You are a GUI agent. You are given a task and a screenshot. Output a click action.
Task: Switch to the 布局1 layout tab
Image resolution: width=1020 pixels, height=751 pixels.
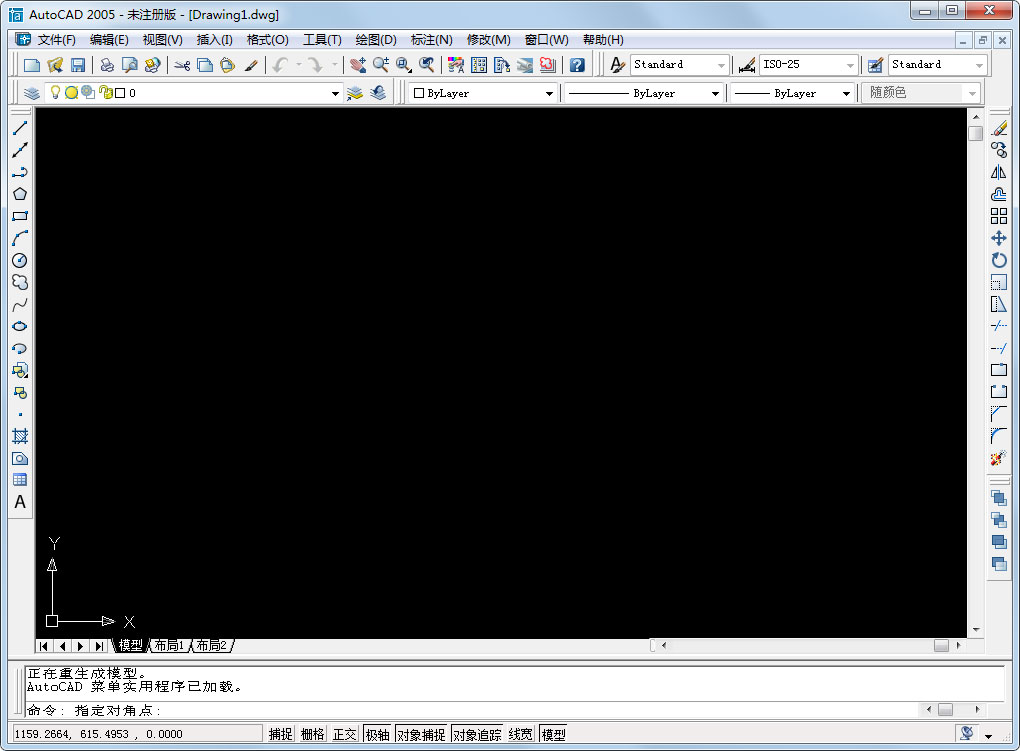click(170, 645)
